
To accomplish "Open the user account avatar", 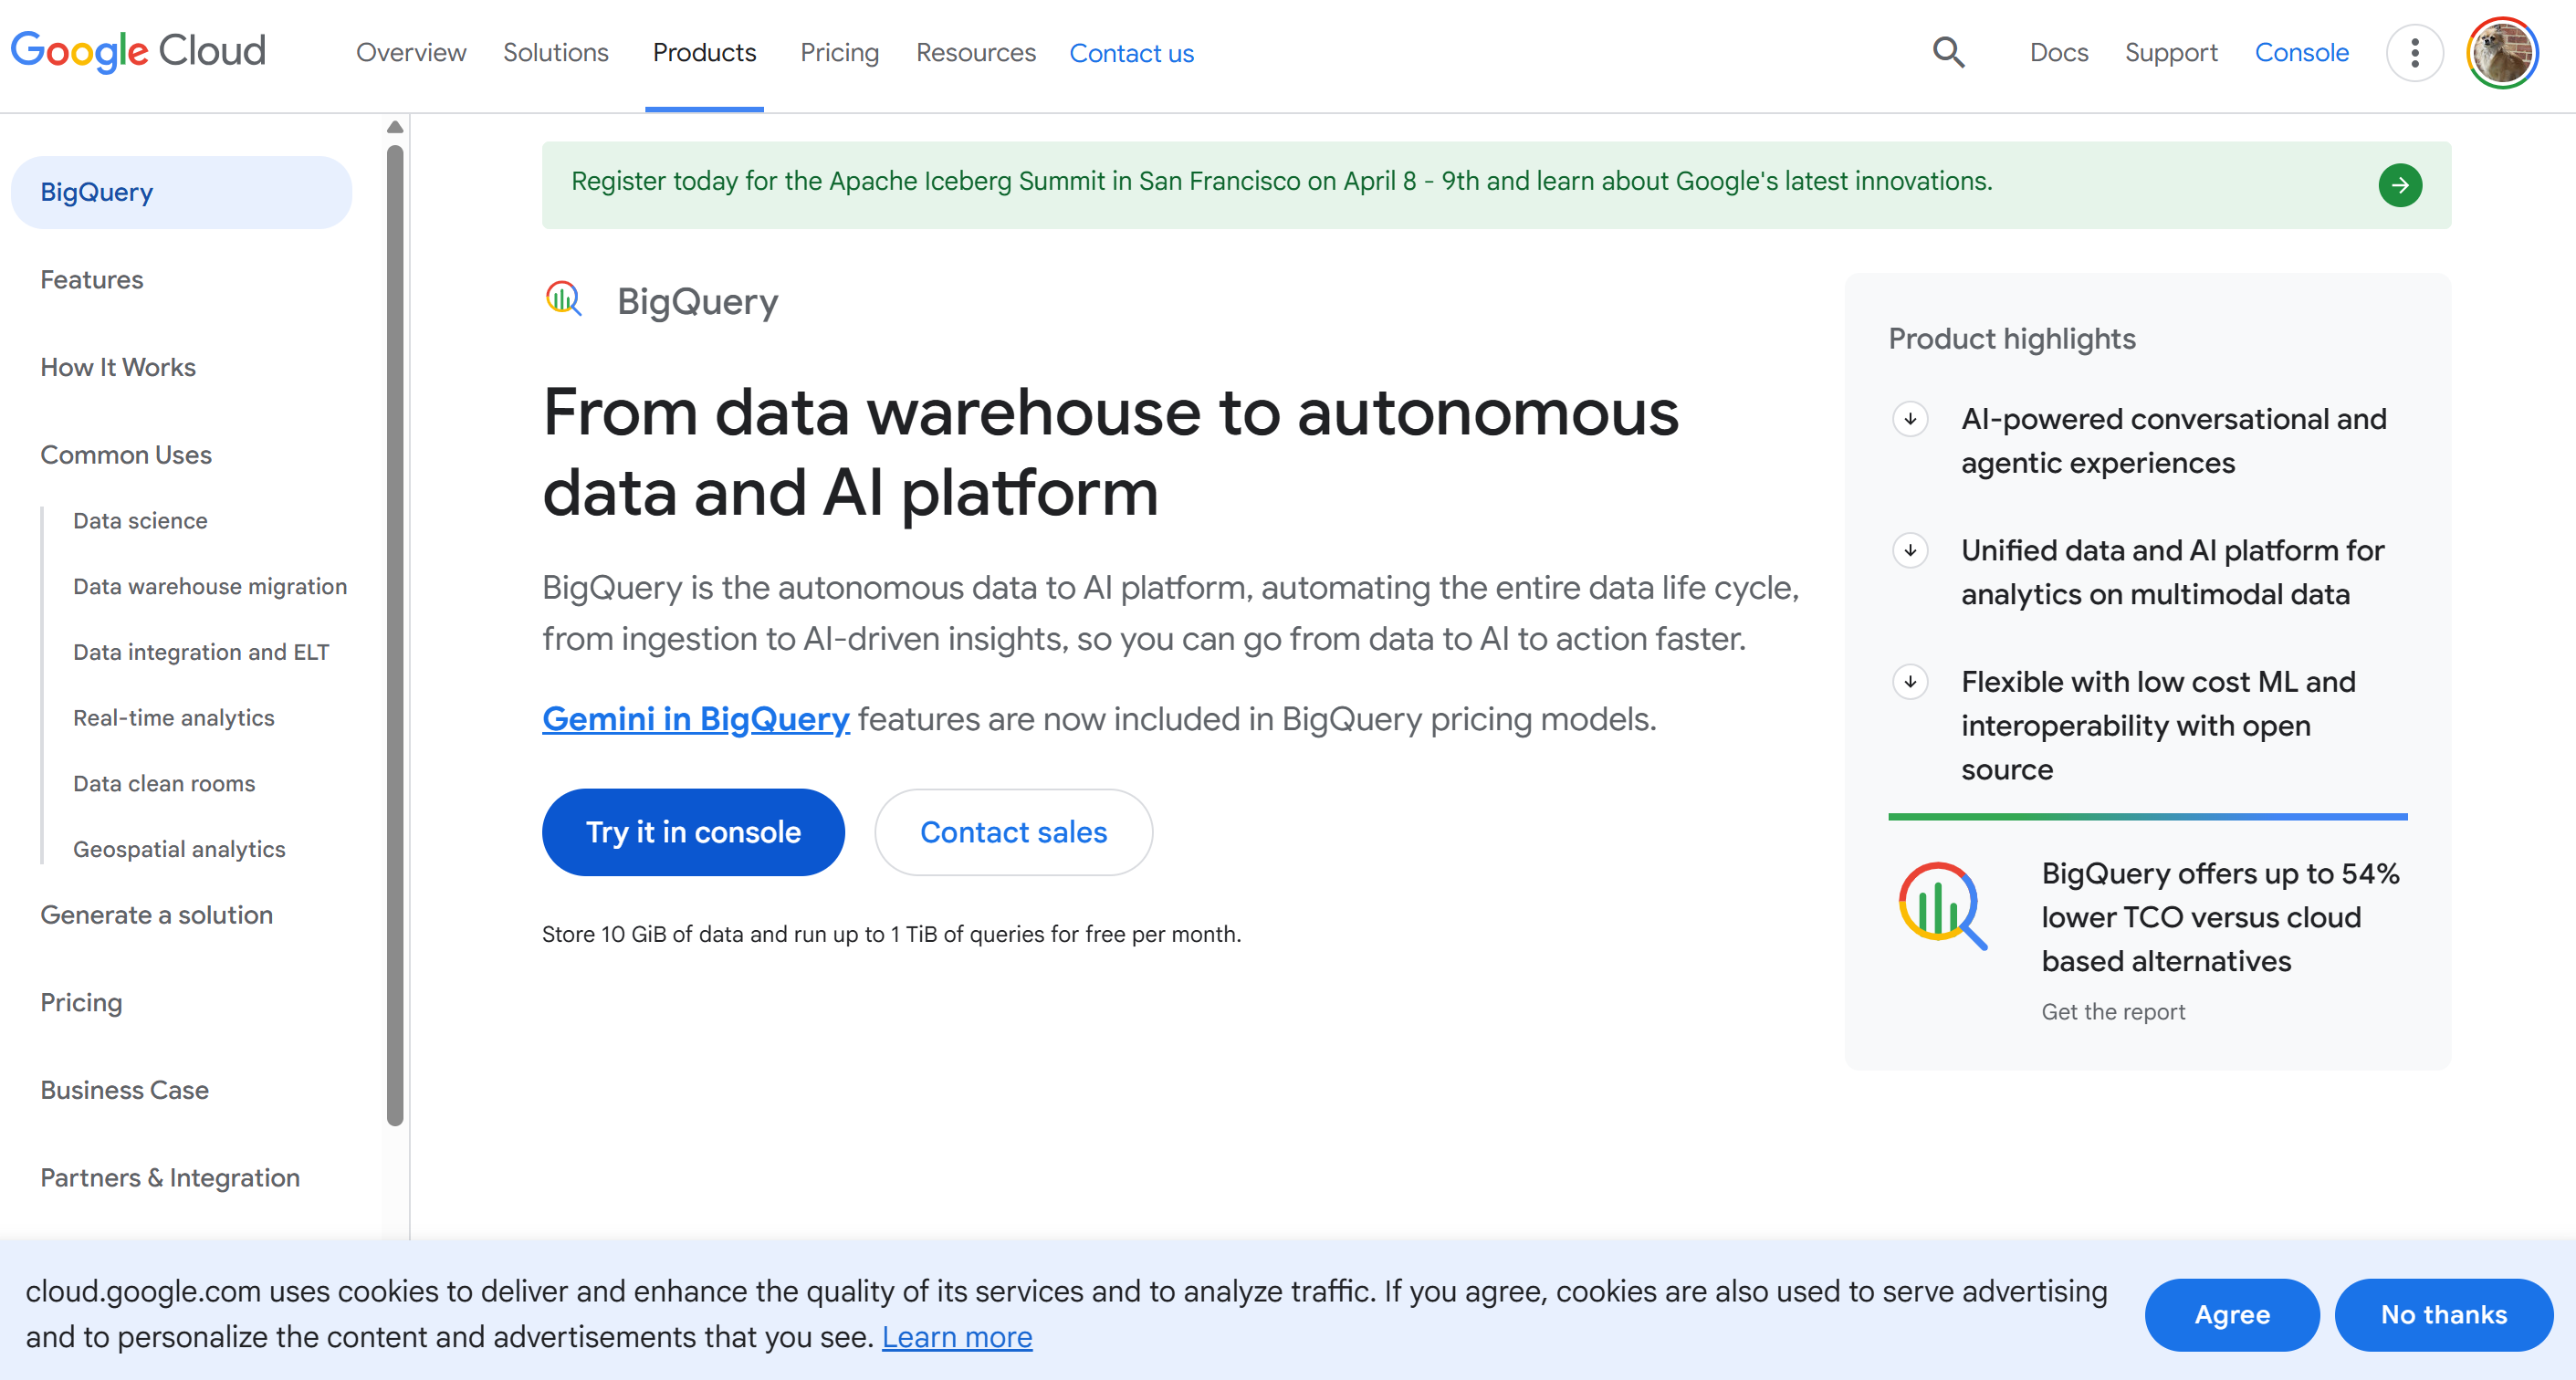I will [x=2501, y=52].
